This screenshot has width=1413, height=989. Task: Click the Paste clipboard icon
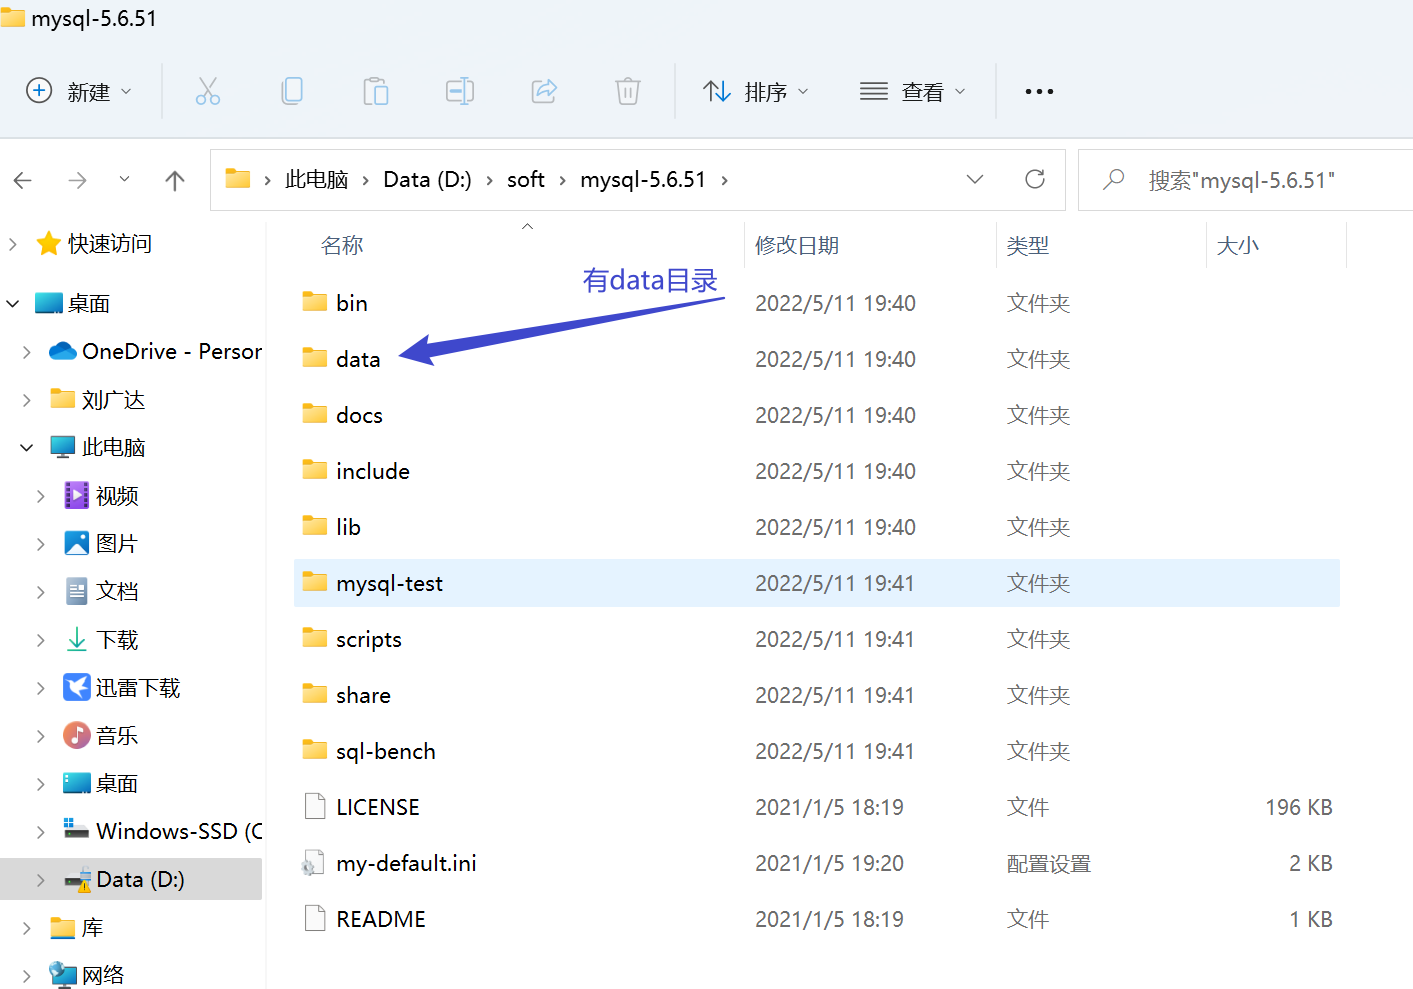pos(376,92)
